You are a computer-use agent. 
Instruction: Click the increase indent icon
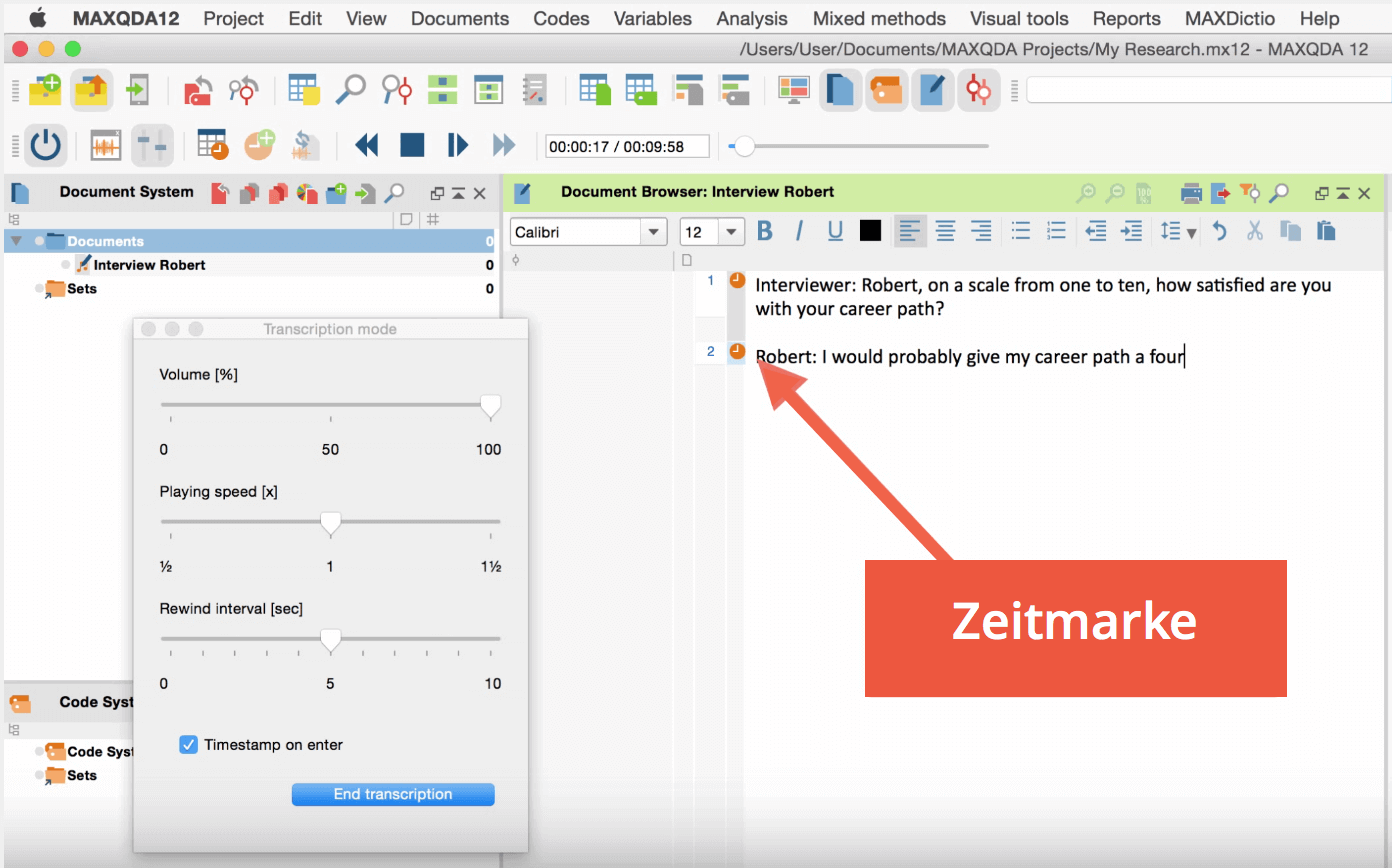1132,231
